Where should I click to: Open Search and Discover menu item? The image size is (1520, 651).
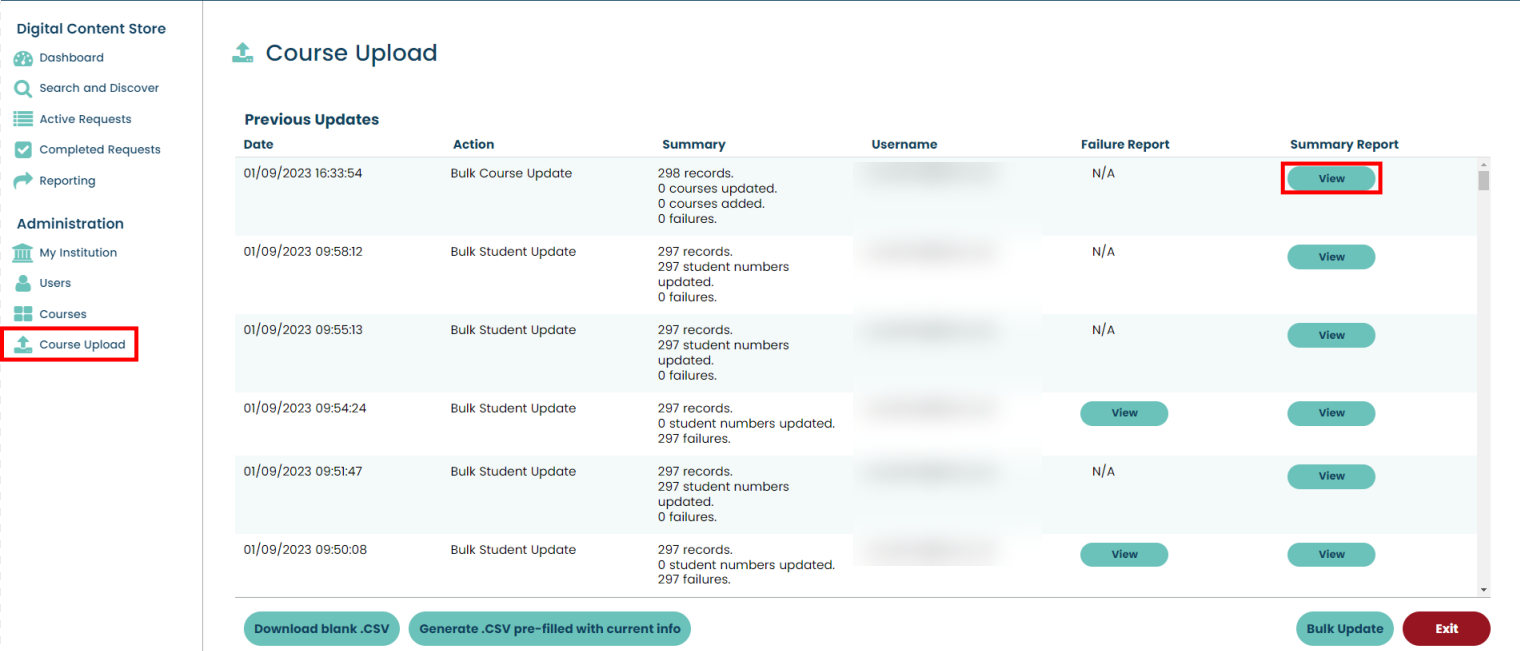coord(99,88)
